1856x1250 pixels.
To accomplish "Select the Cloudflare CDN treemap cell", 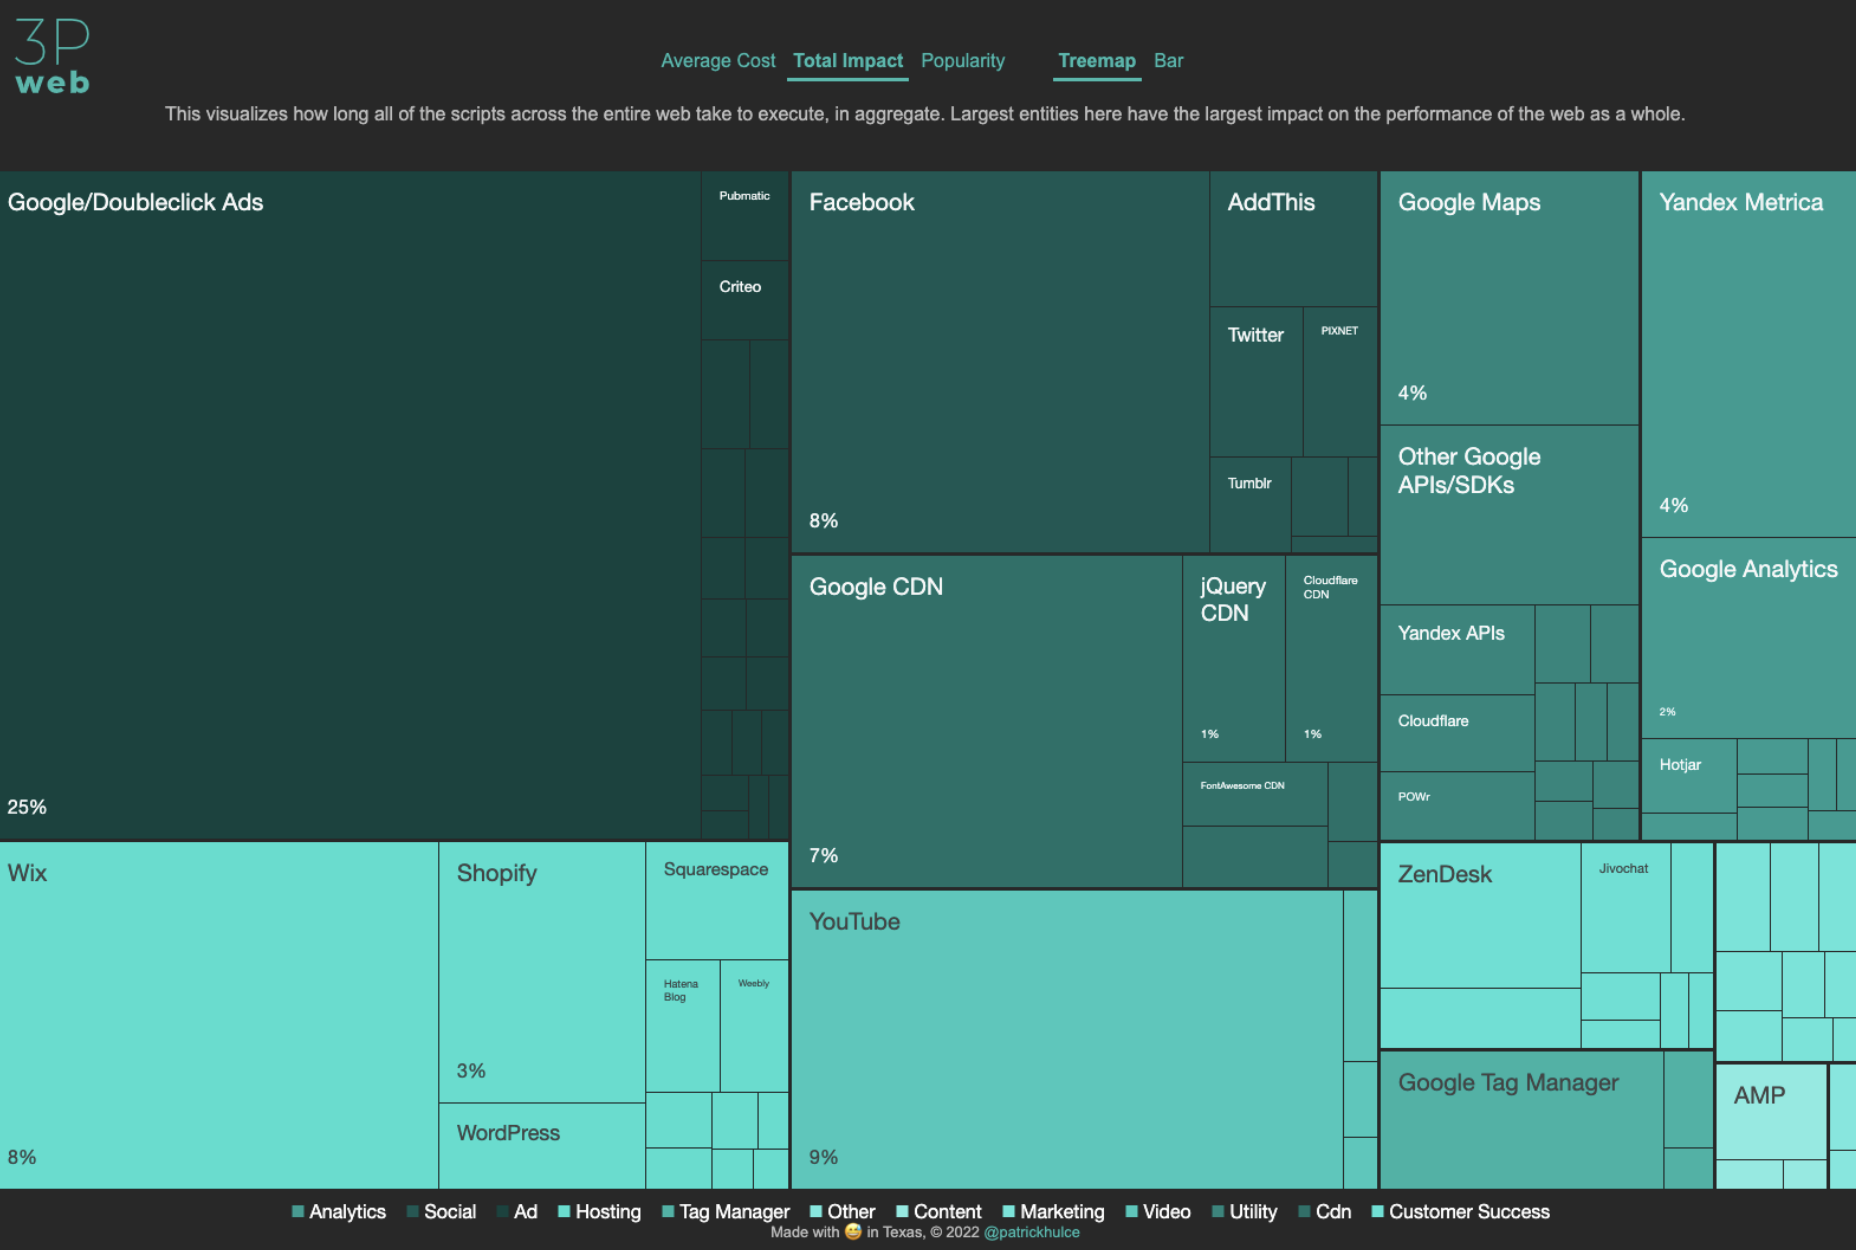I will (1331, 659).
